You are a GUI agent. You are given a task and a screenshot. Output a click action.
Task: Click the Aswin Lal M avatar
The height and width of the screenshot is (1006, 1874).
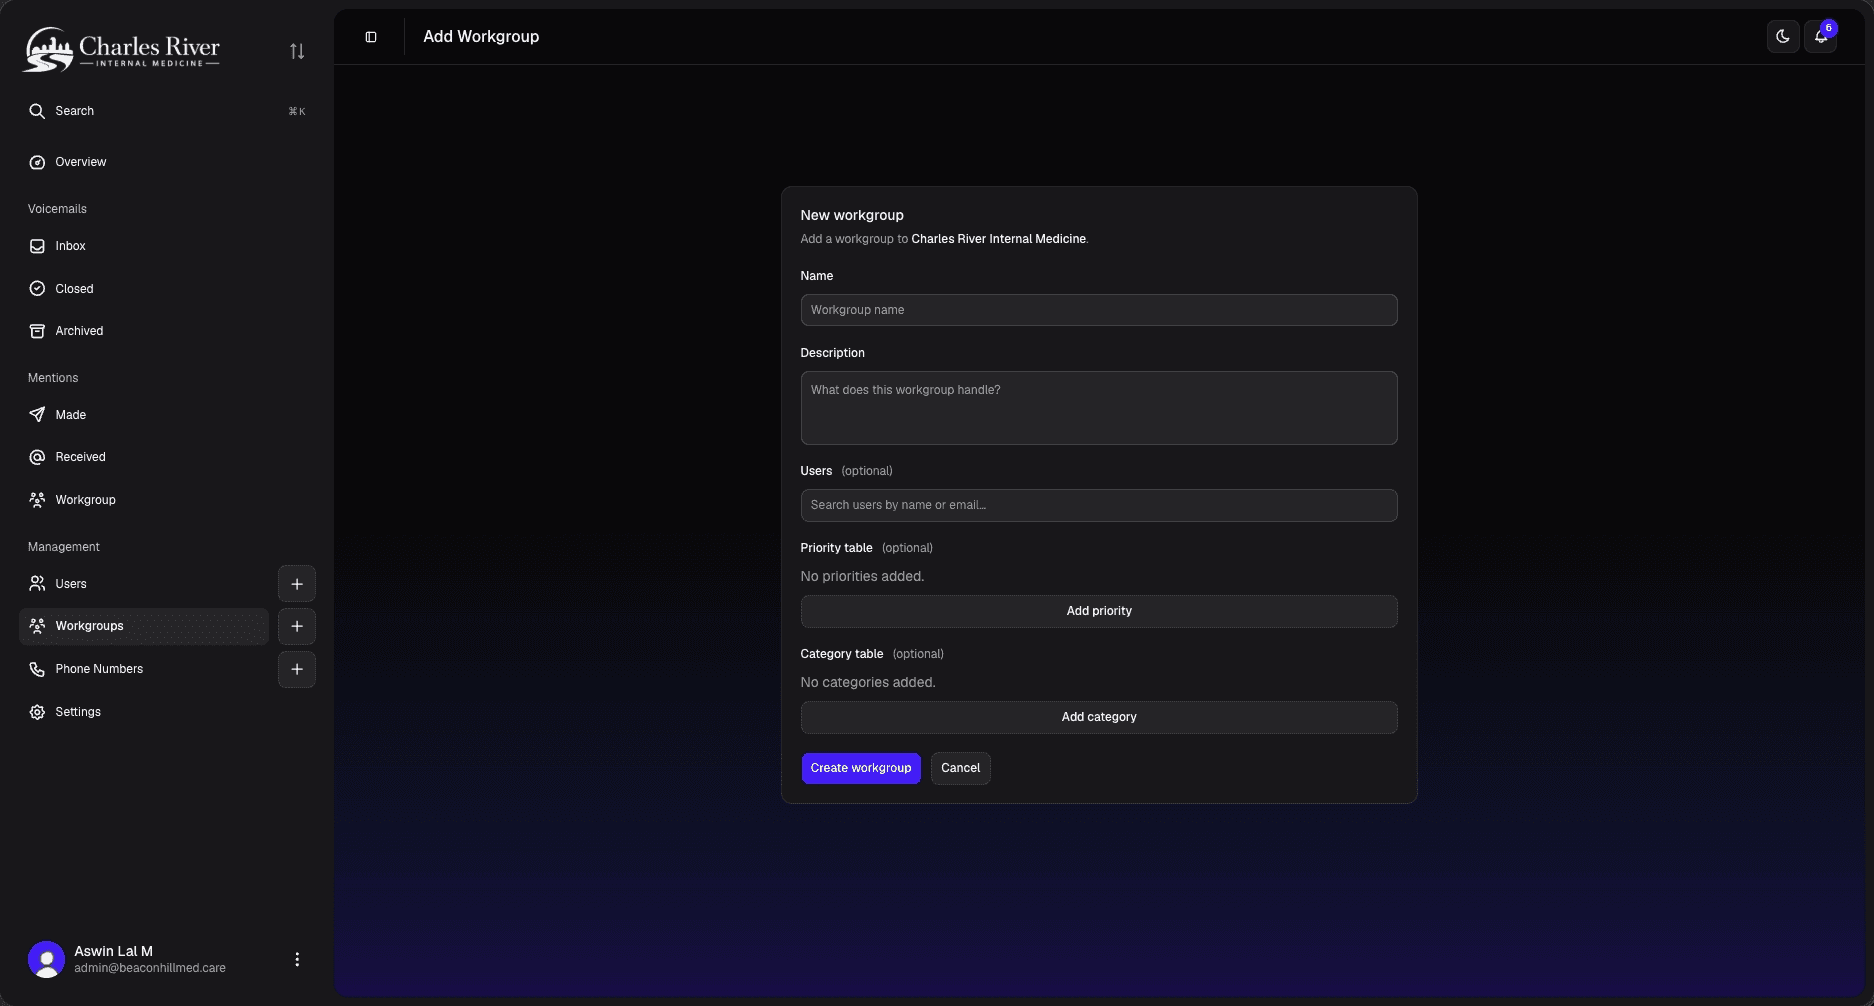[x=46, y=959]
